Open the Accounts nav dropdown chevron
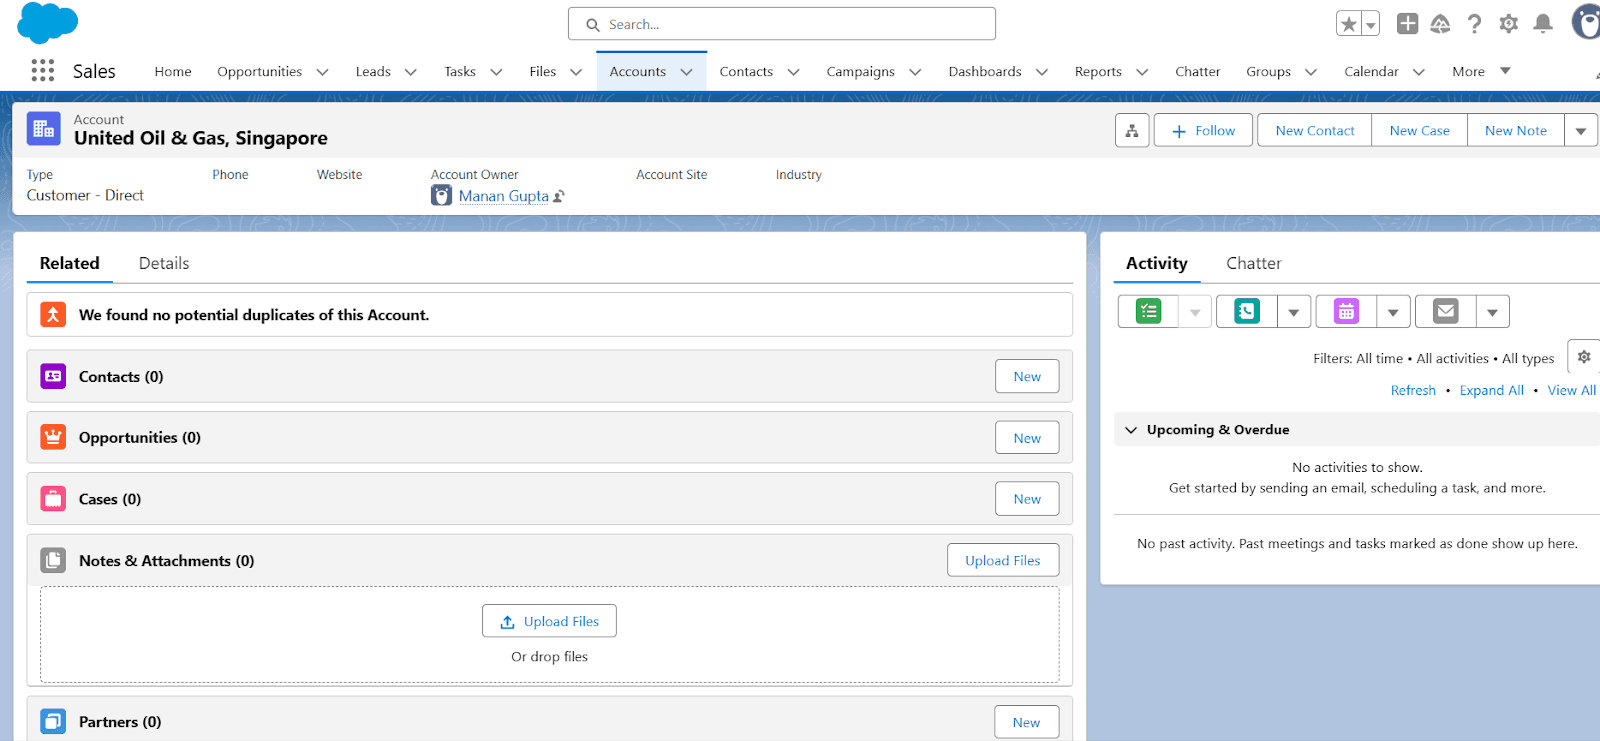 point(686,72)
